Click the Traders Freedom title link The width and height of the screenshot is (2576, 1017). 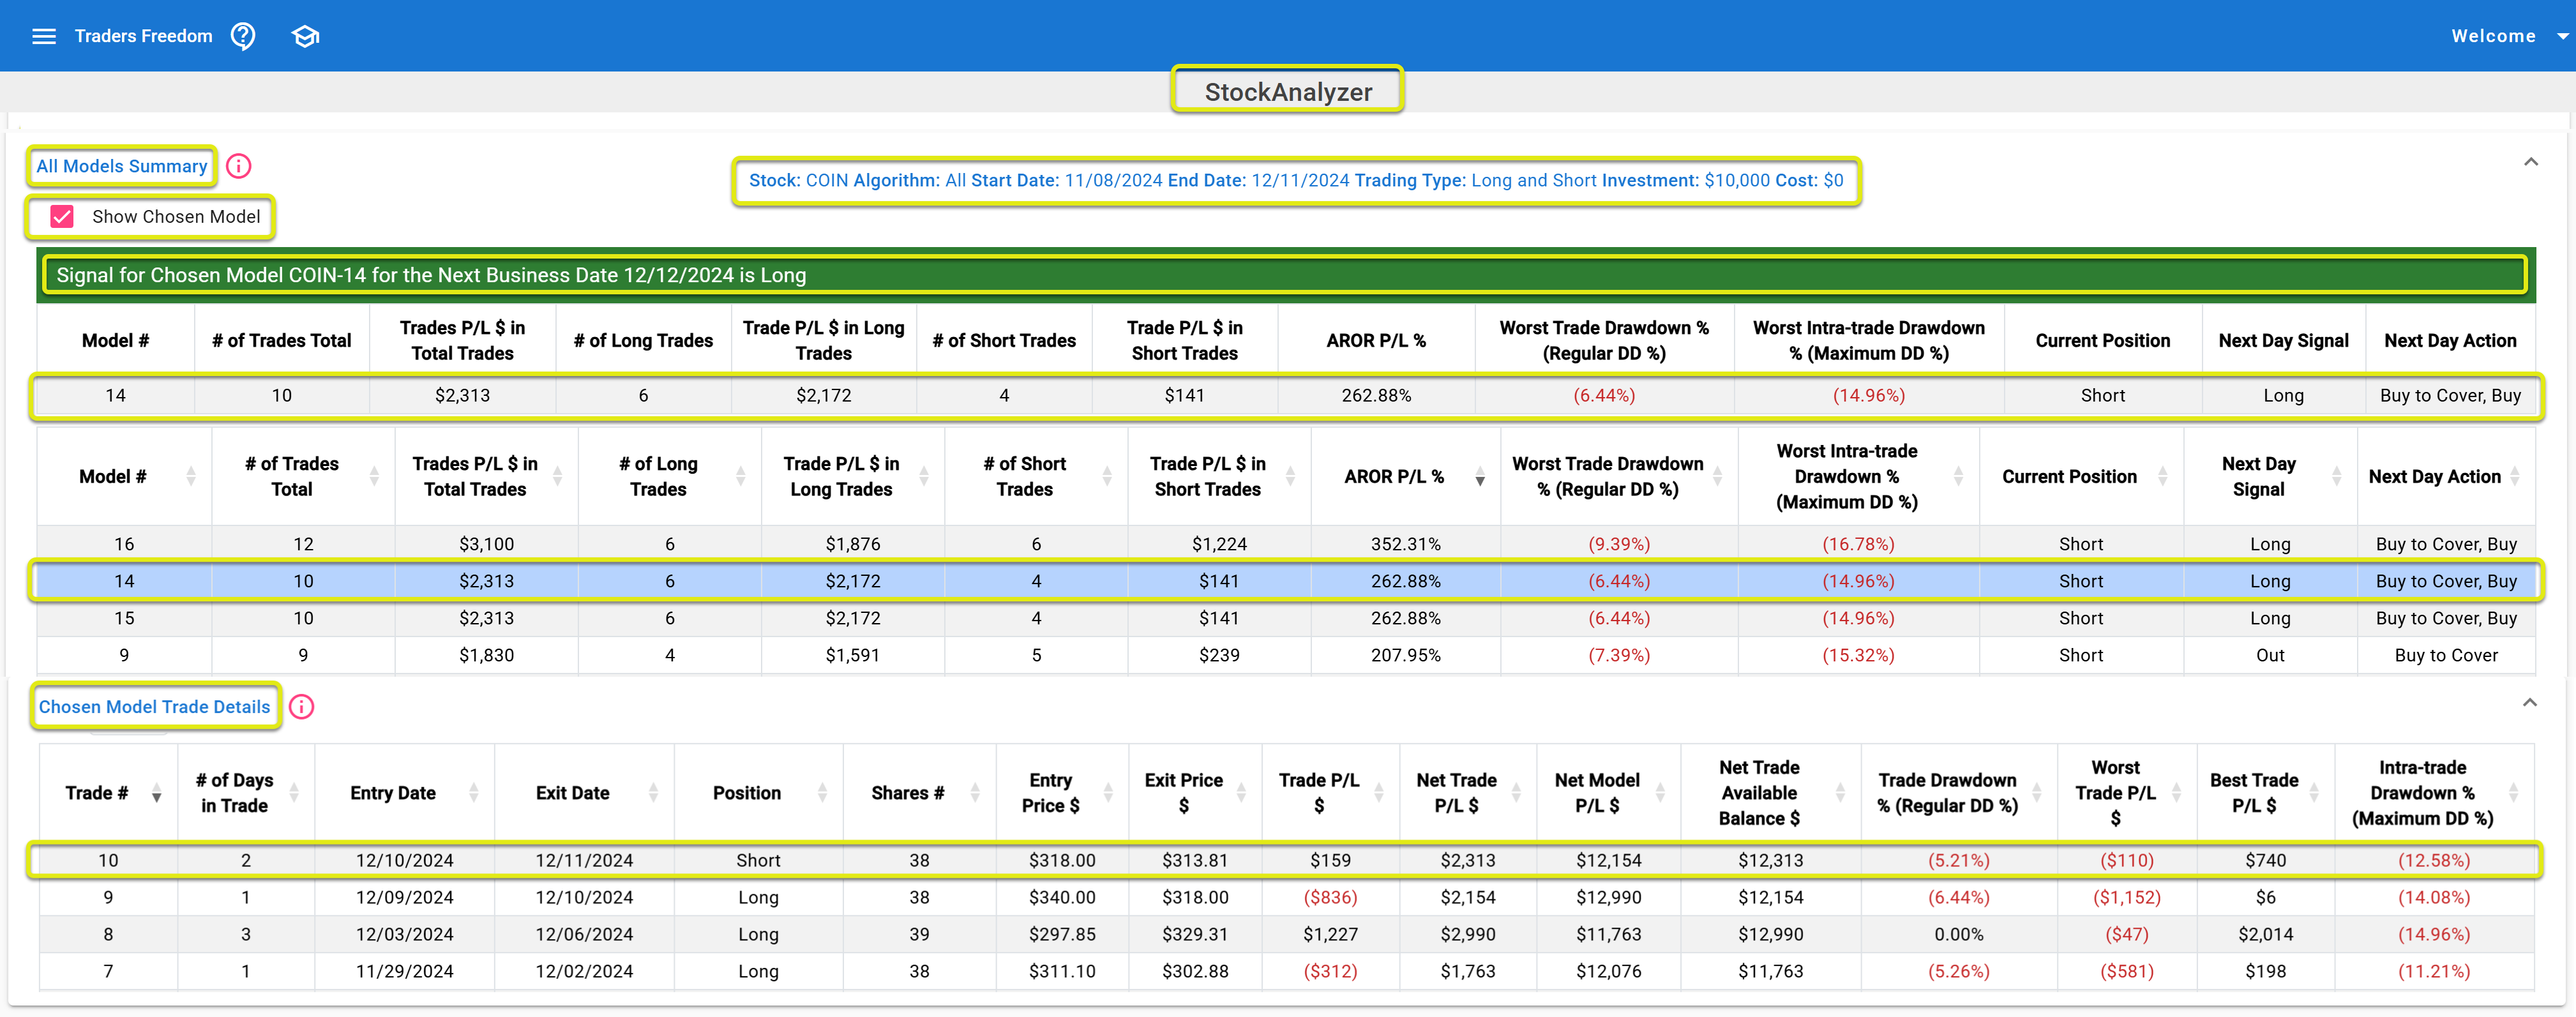tap(143, 36)
